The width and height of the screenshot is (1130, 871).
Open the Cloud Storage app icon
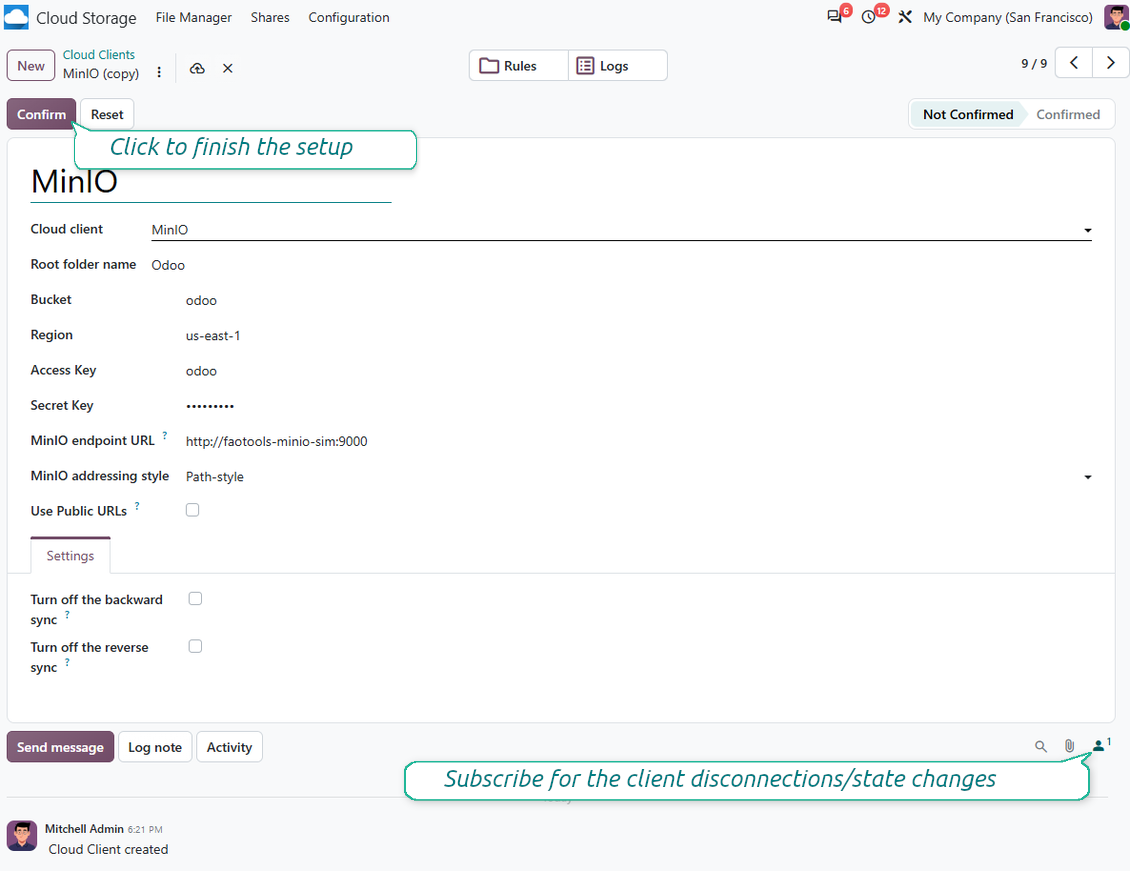click(x=16, y=17)
